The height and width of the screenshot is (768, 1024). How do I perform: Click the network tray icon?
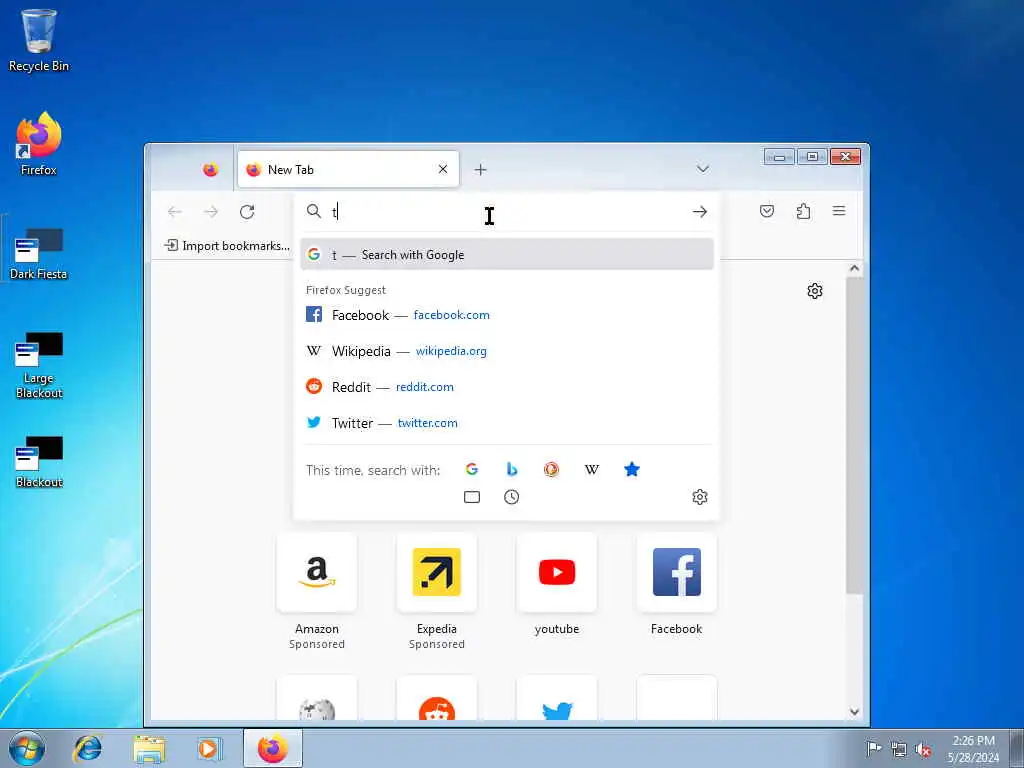[x=899, y=749]
